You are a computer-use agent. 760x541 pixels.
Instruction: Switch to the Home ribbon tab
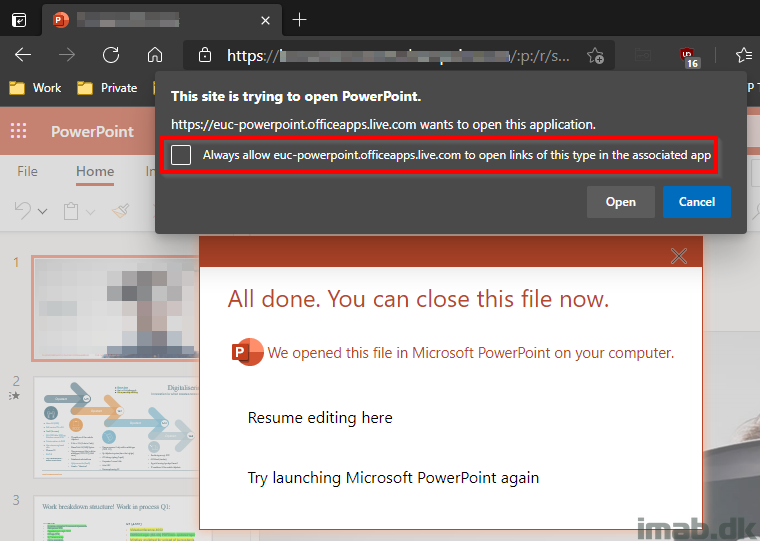tap(95, 171)
